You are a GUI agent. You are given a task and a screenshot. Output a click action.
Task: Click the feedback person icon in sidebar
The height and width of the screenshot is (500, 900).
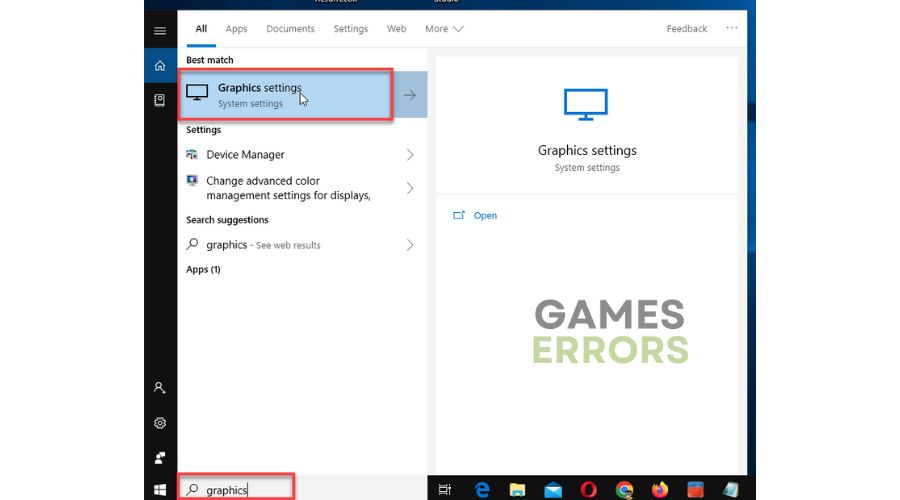(160, 458)
